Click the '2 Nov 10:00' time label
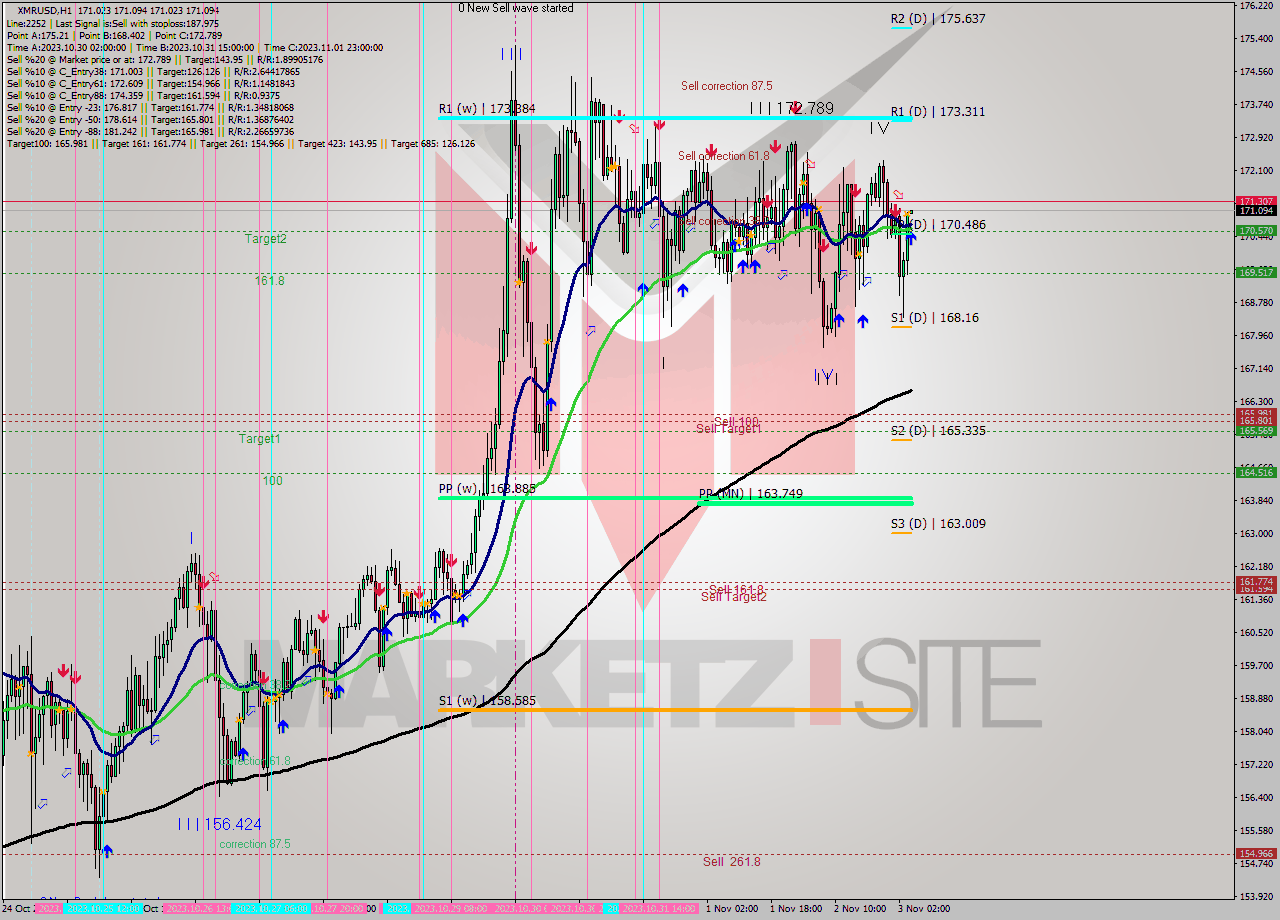Screen dimensions: 1280x920 tap(860, 909)
